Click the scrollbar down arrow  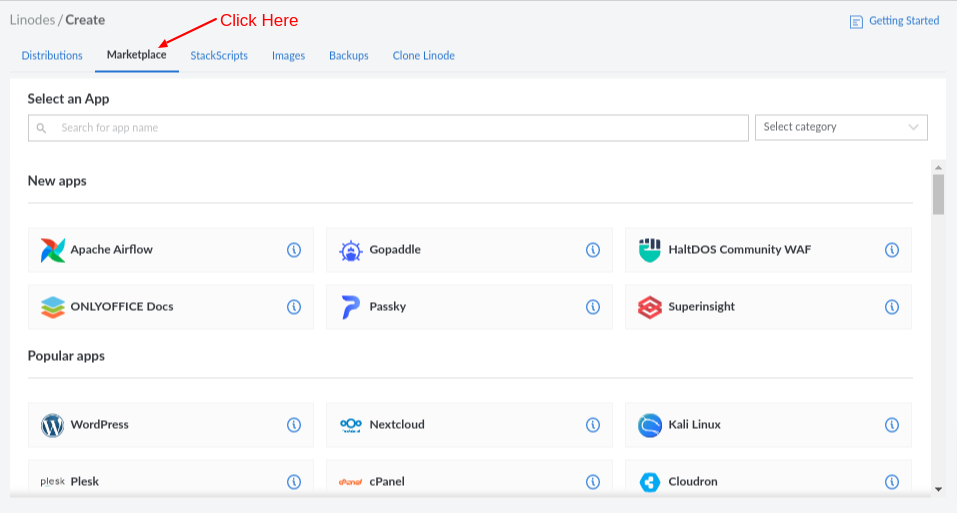coord(938,489)
